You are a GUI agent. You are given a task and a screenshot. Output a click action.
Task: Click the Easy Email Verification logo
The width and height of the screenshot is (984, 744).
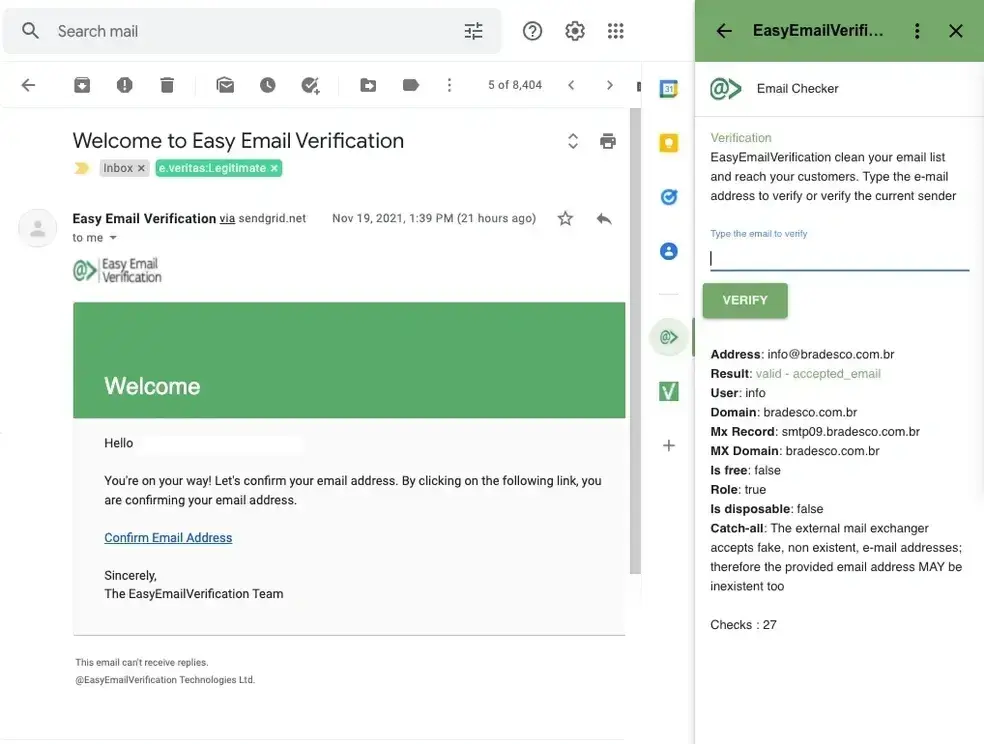[117, 270]
